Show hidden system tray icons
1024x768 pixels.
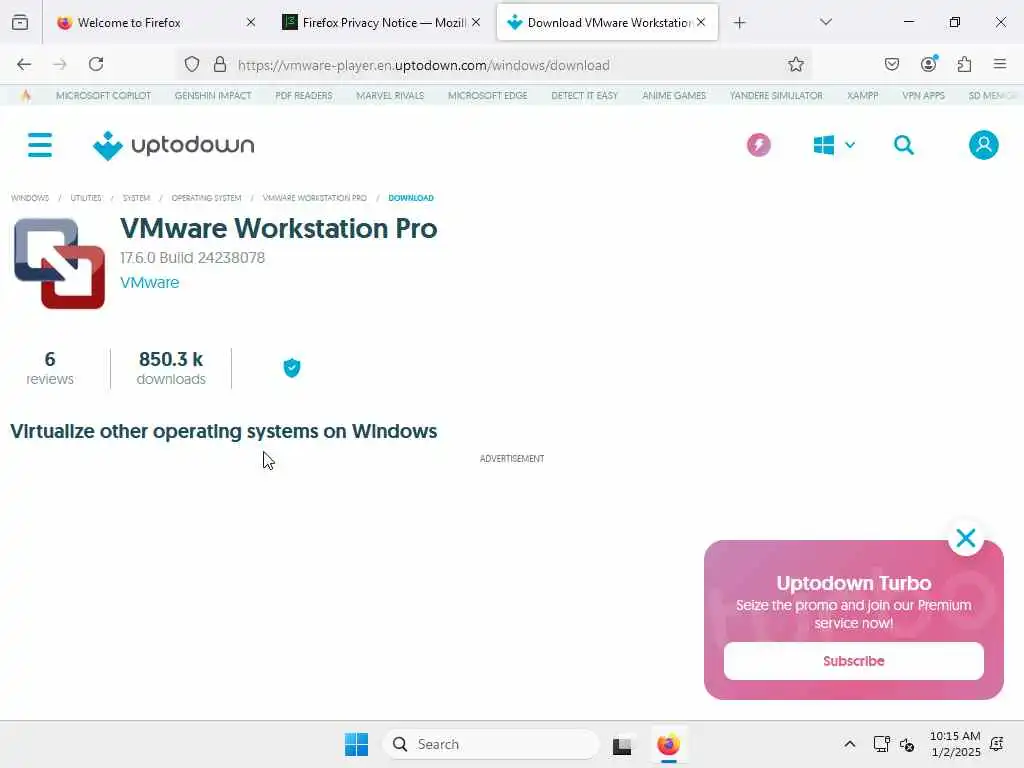click(x=850, y=744)
